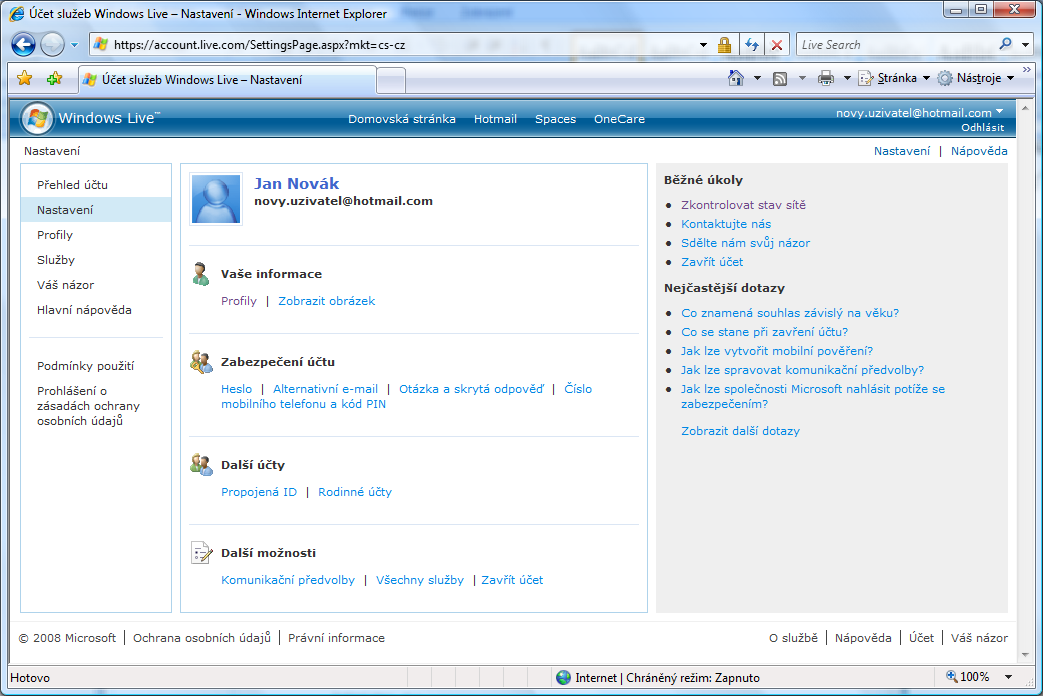Open the Všechny služby link
The height and width of the screenshot is (696, 1043).
coord(420,580)
